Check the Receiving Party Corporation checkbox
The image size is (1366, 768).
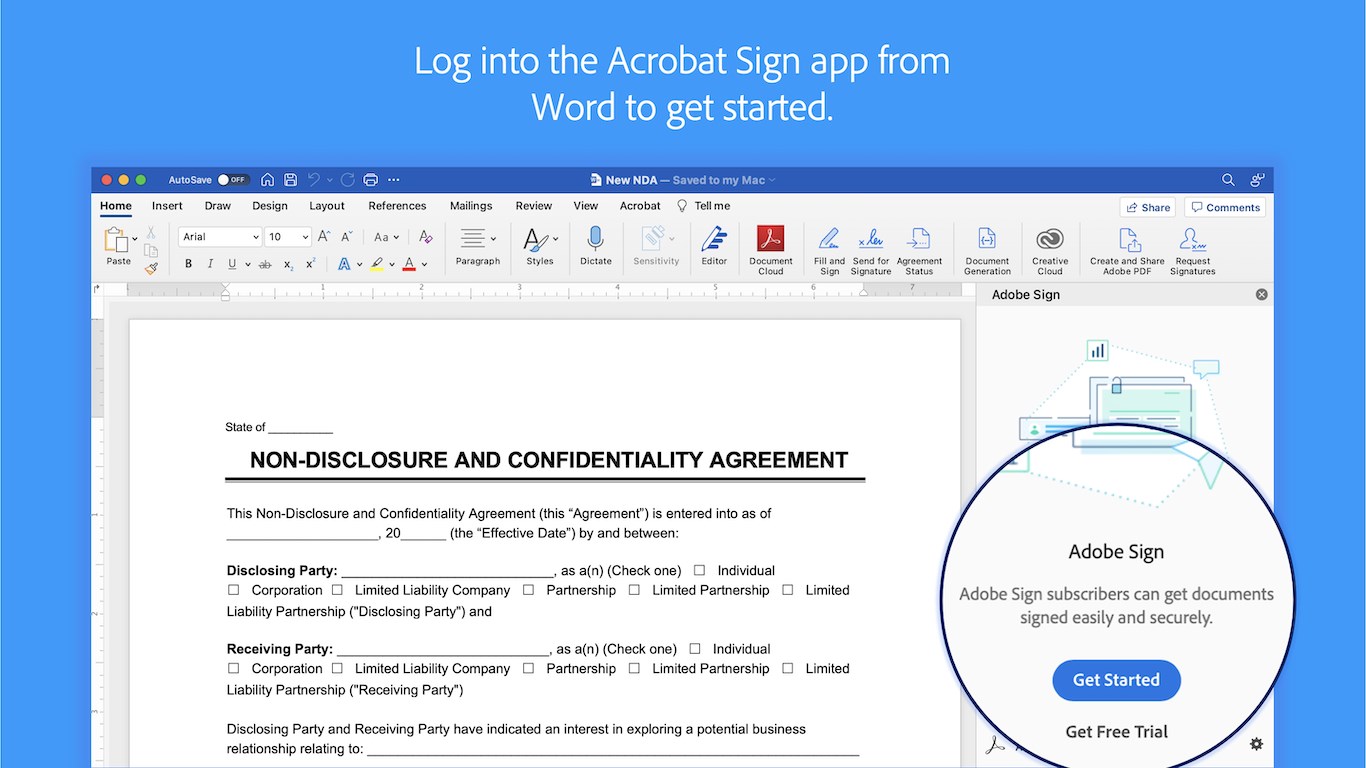(x=234, y=668)
